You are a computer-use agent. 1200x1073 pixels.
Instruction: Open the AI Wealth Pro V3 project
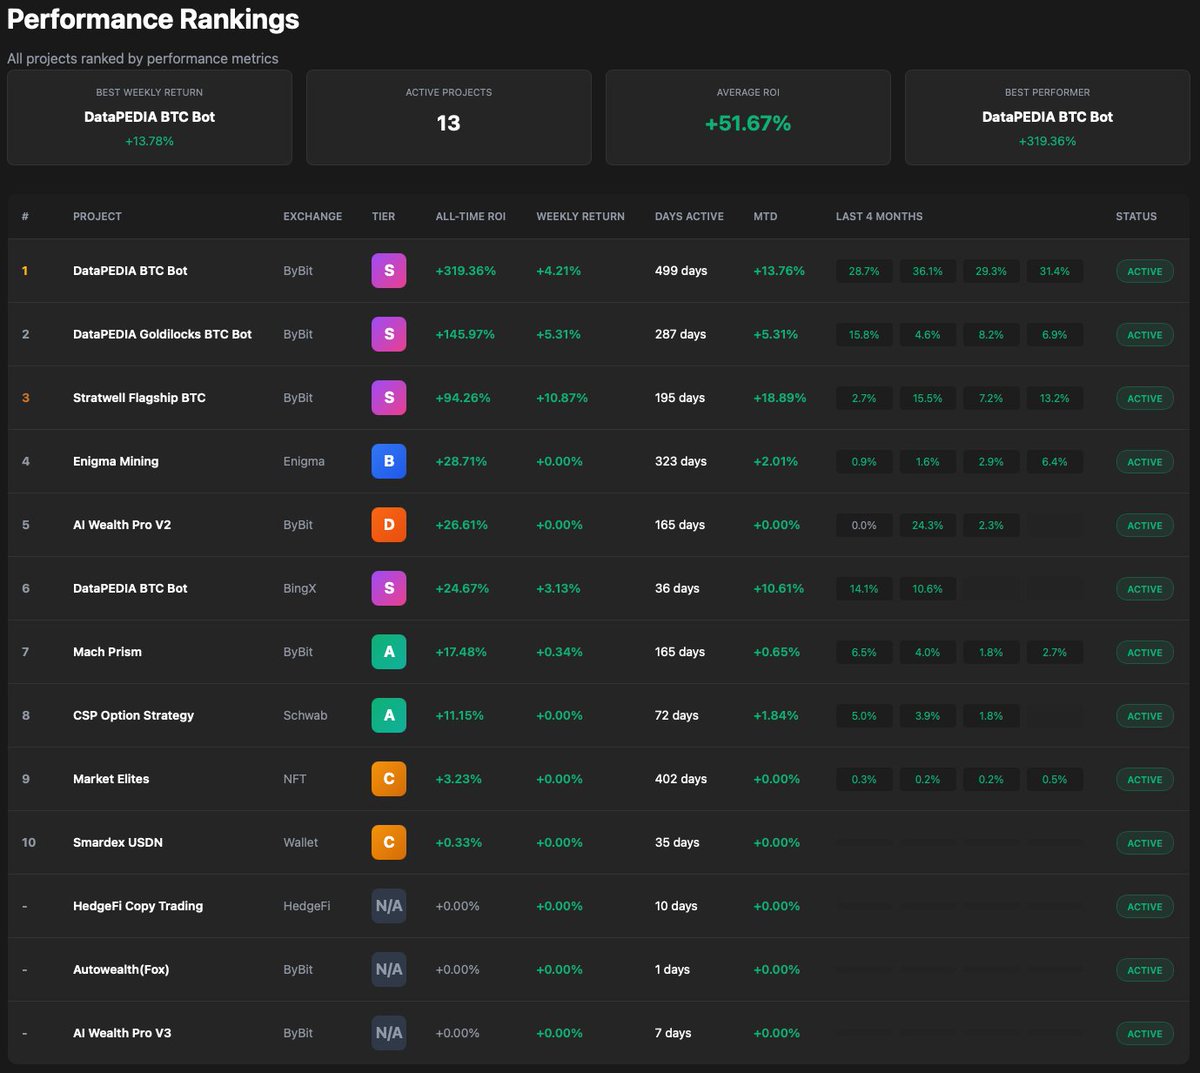pos(122,1033)
